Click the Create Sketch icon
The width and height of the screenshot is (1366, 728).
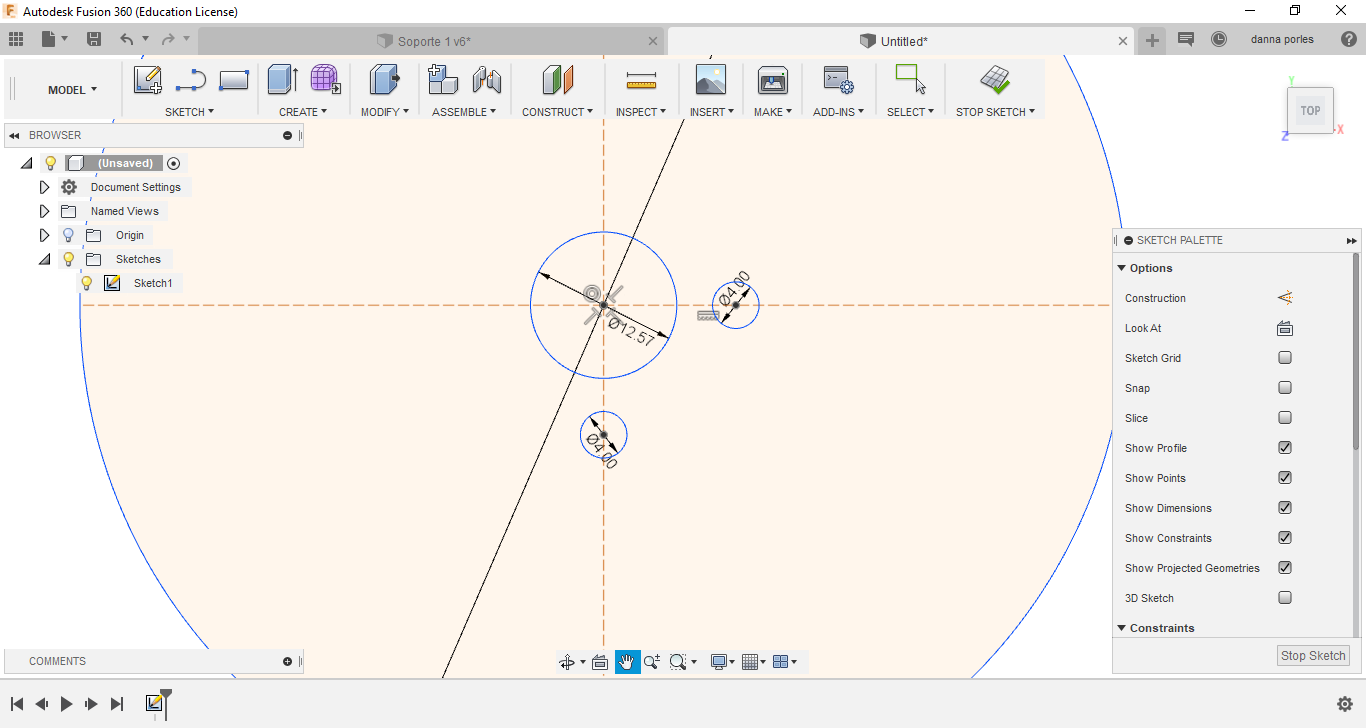tap(148, 80)
